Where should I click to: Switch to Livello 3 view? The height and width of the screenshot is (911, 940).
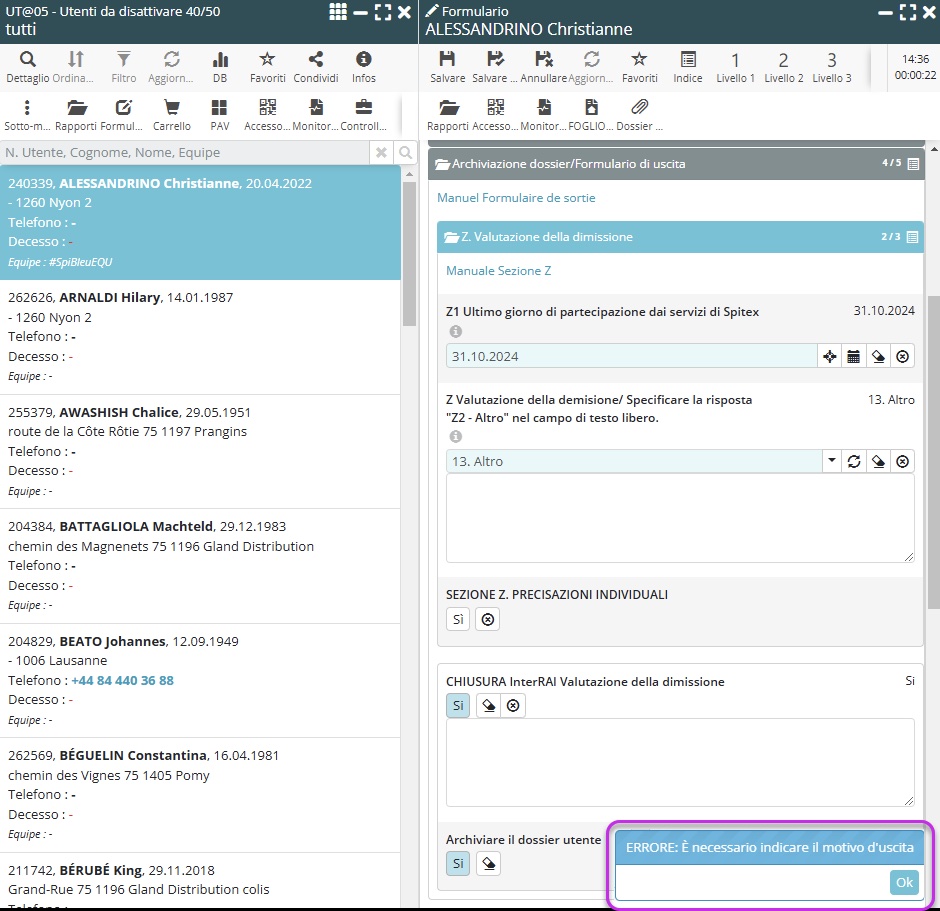(831, 66)
